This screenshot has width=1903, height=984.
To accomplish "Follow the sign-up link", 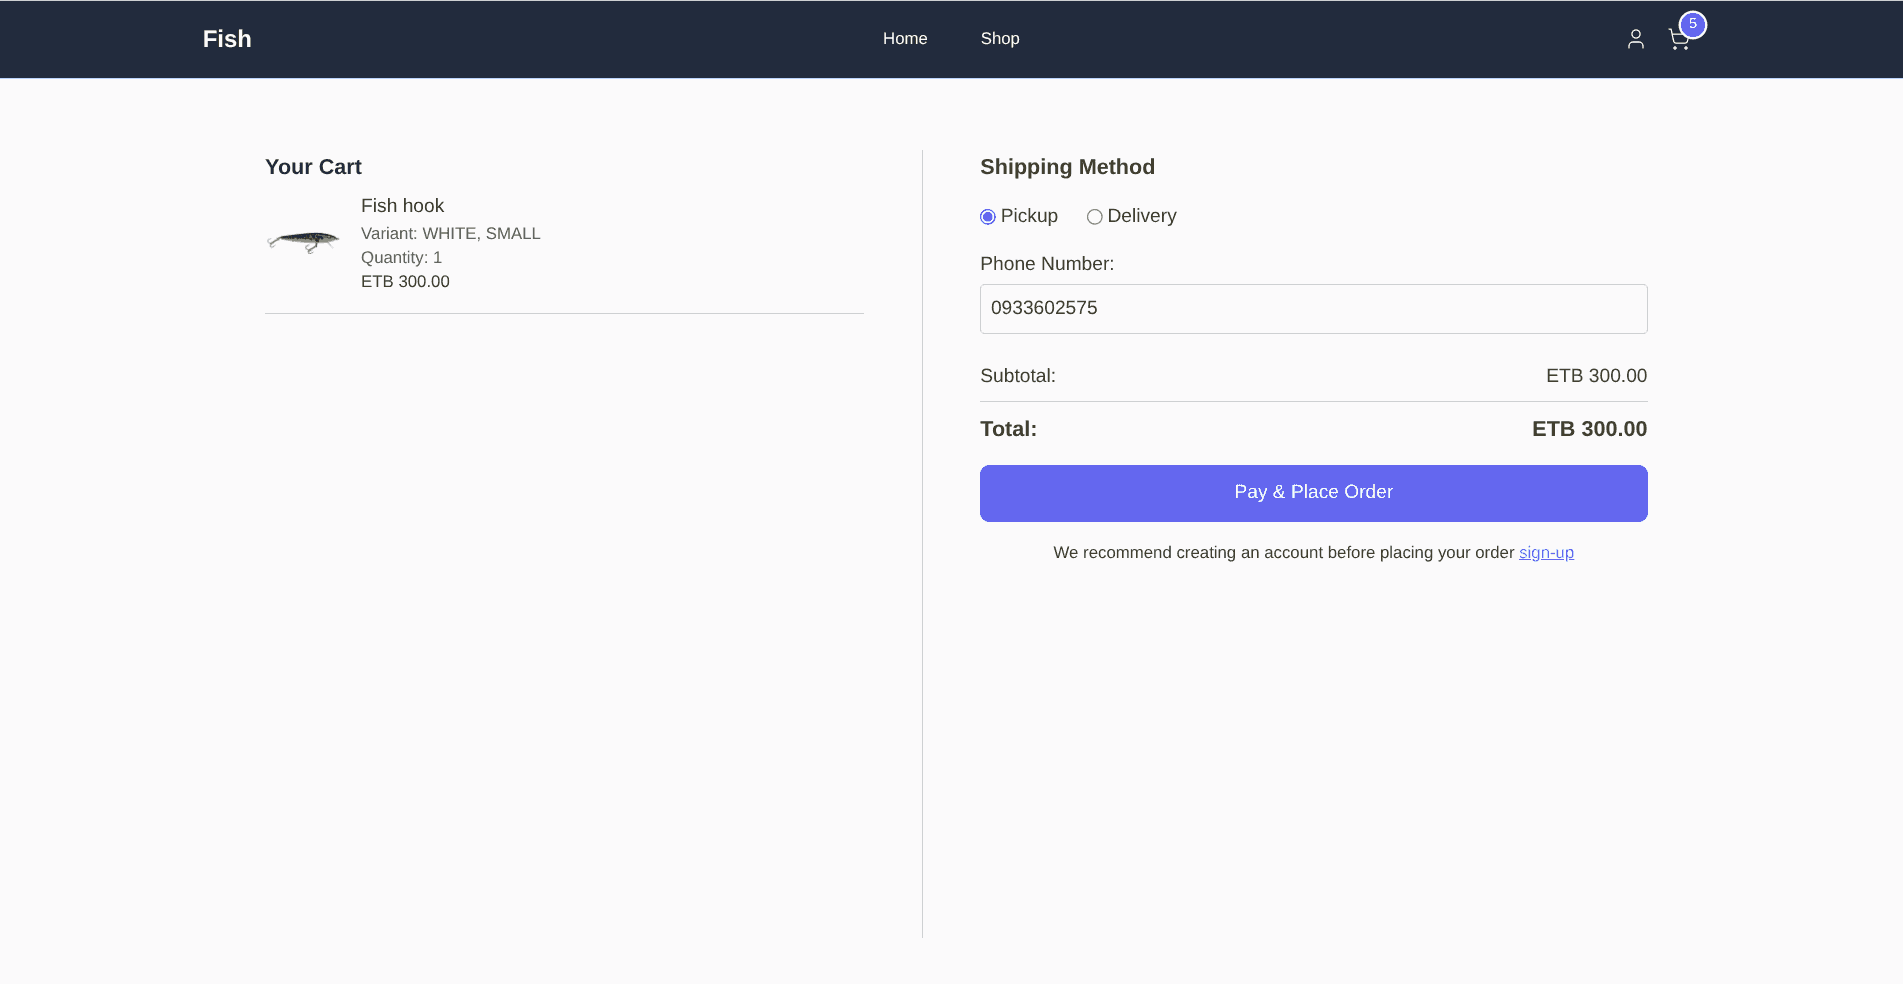I will (1546, 552).
